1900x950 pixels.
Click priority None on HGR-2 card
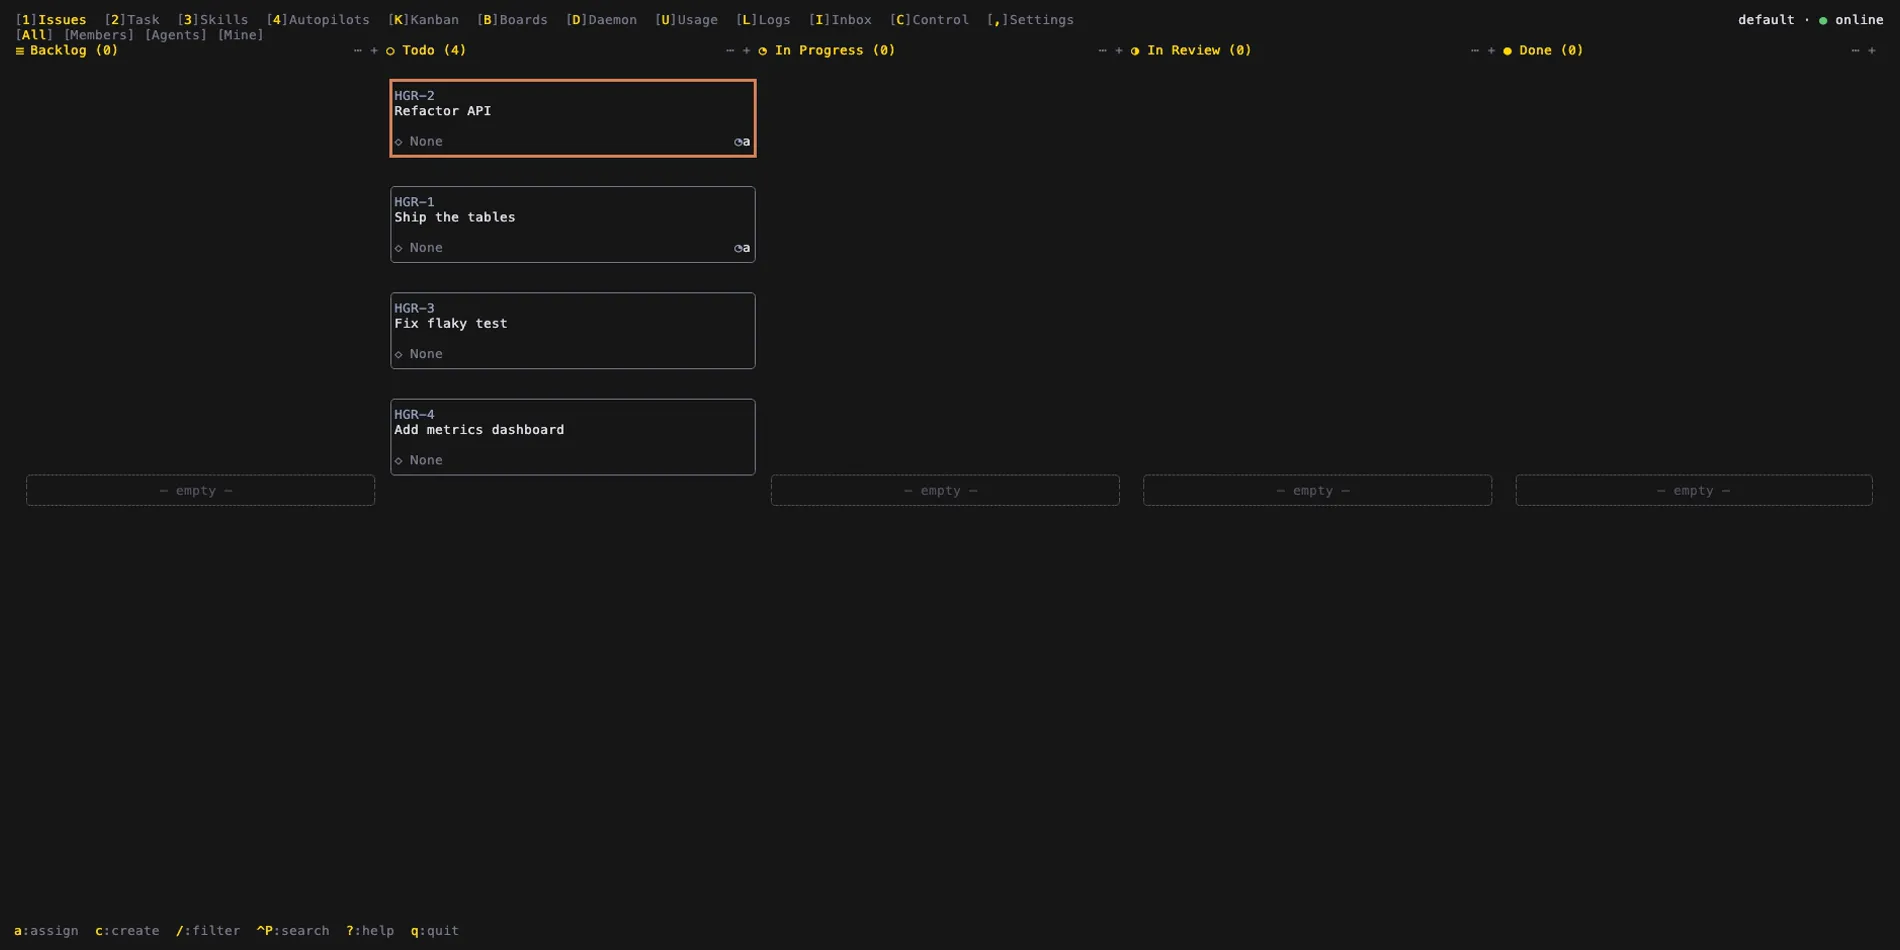418,142
